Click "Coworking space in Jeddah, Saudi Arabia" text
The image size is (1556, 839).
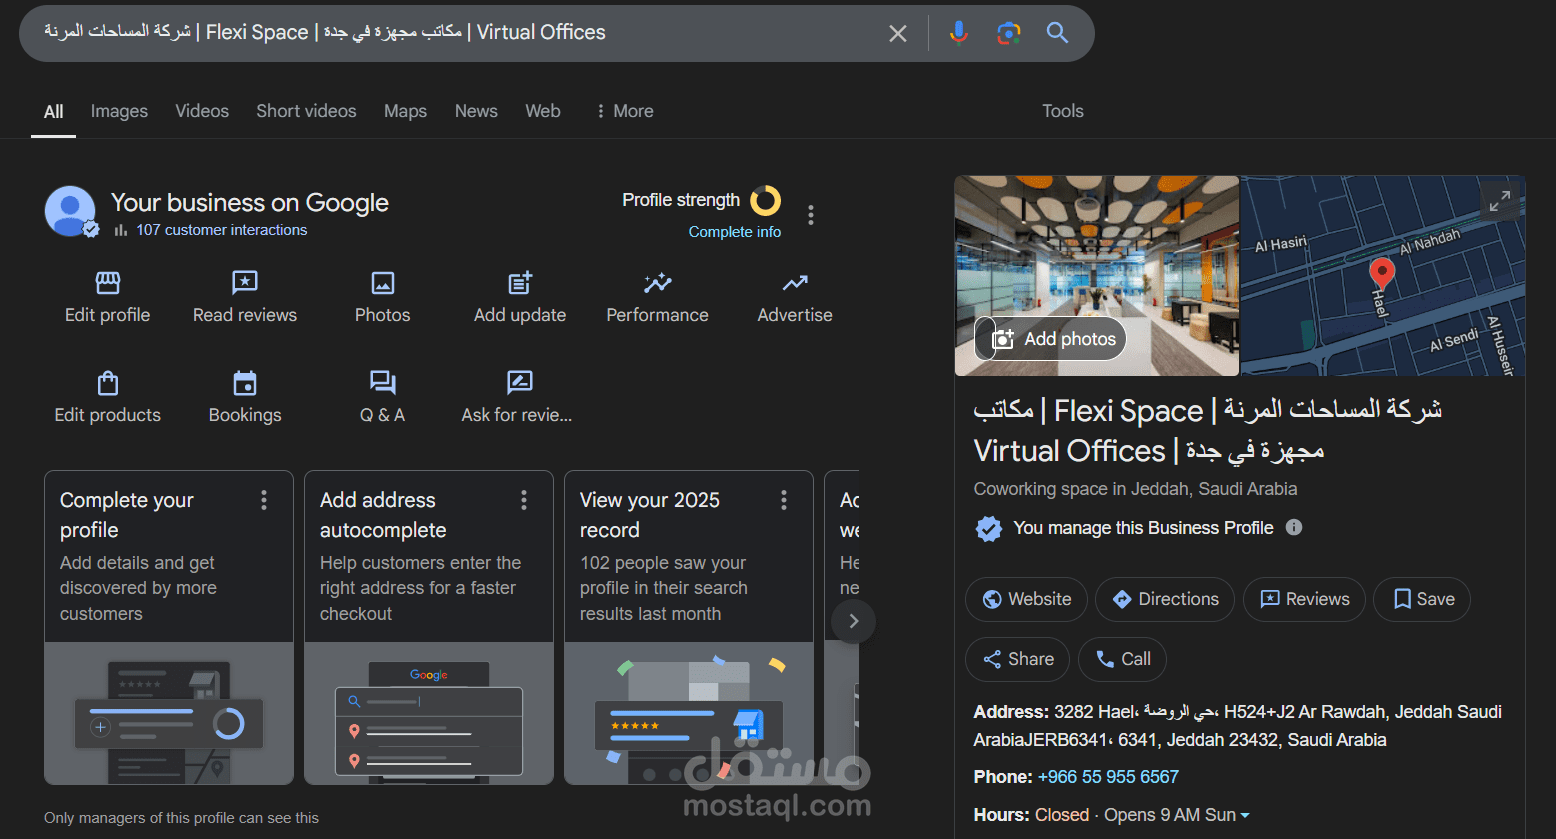tap(1136, 489)
